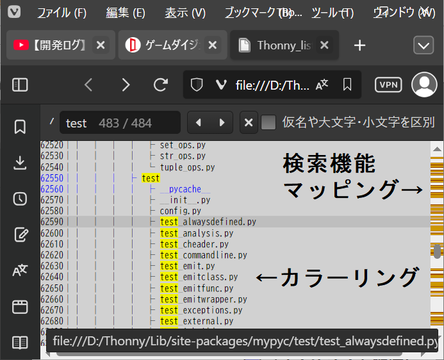Open test_alwaysdefined.py entry
Screen dimensions: 444x360
click(x=208, y=222)
